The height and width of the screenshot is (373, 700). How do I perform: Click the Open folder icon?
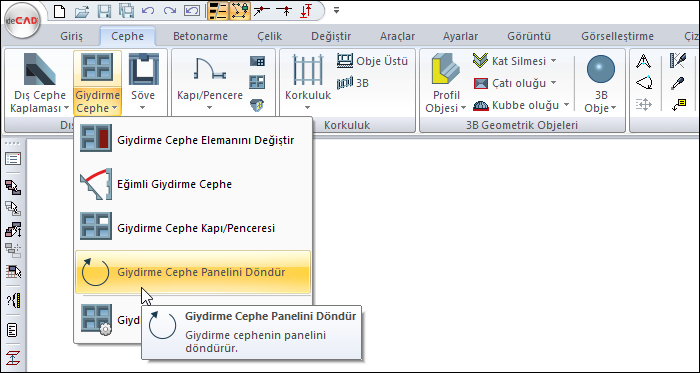click(x=82, y=11)
